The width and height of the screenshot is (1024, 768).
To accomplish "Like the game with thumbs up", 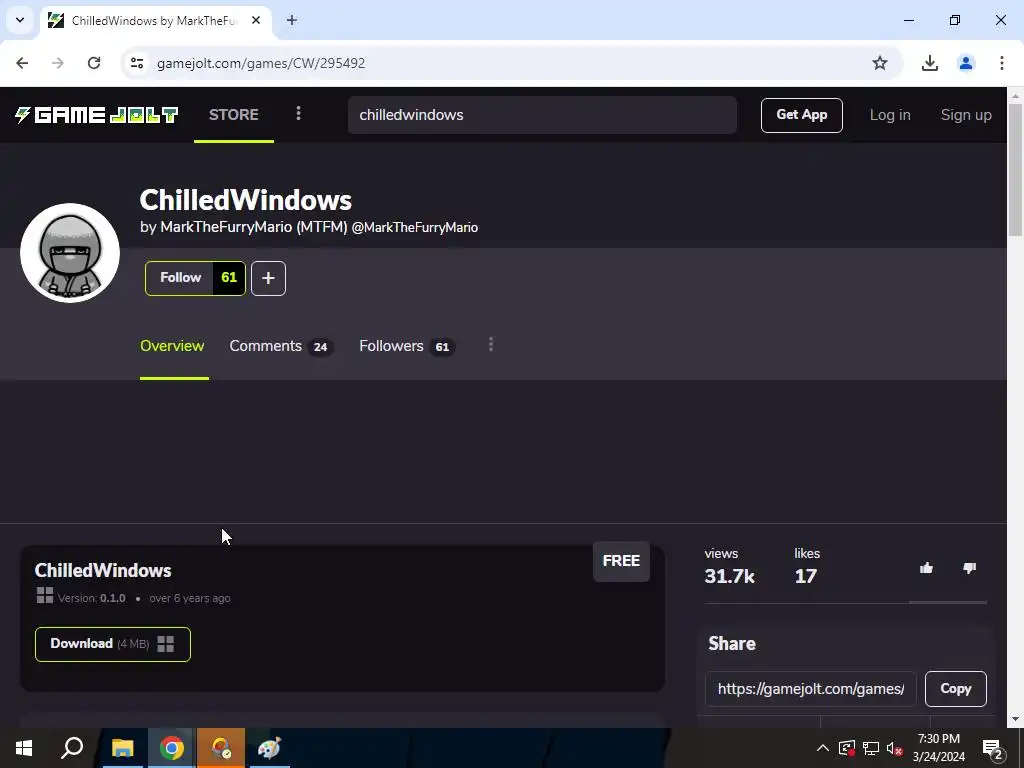I will [x=926, y=568].
